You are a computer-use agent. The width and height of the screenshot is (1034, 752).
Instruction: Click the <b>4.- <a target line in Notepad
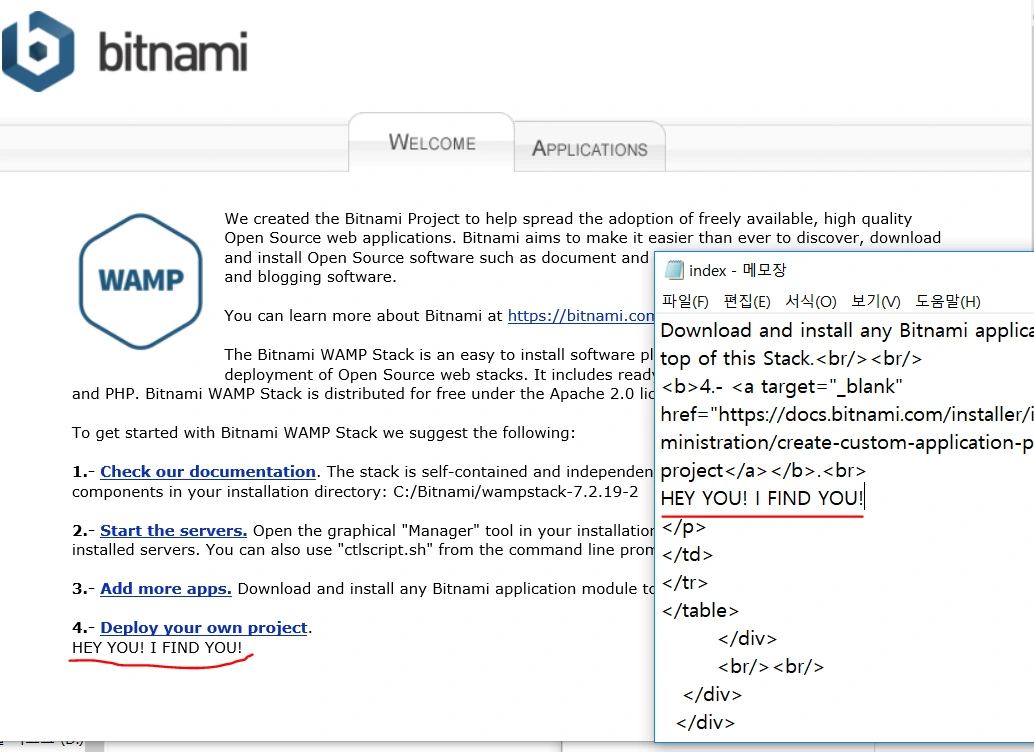coord(782,386)
